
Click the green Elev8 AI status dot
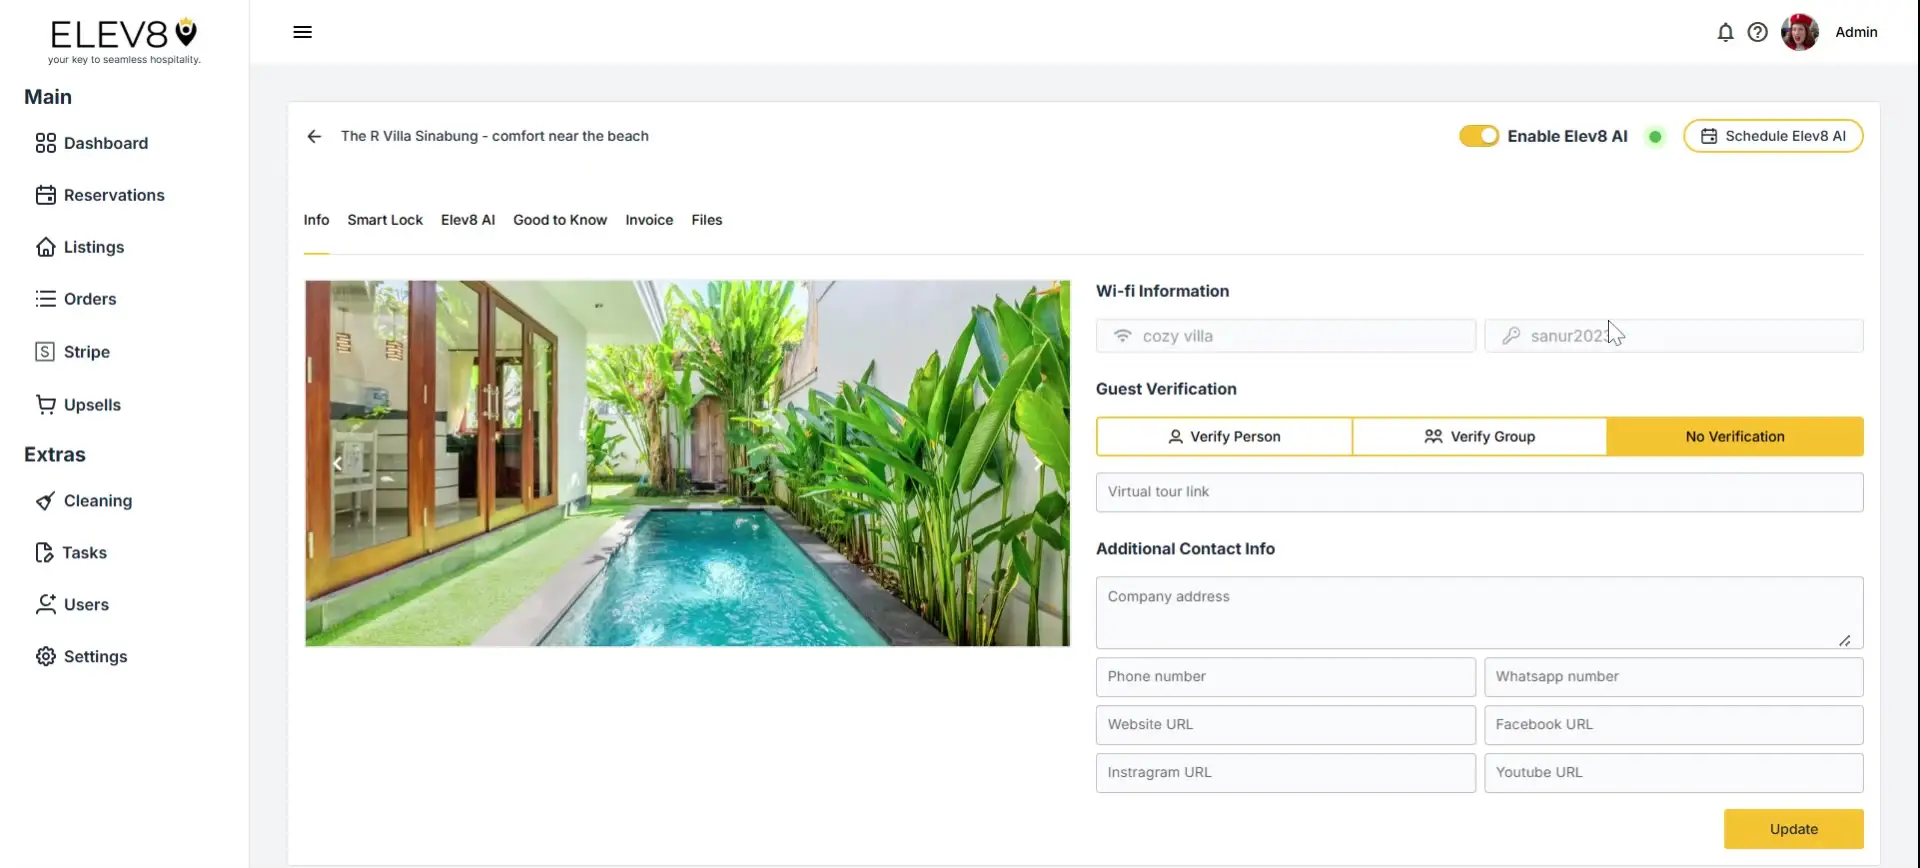point(1655,137)
